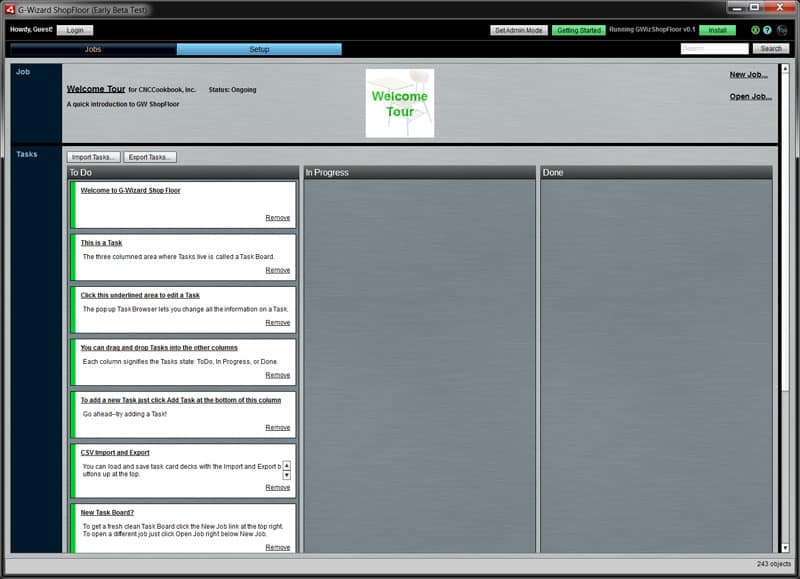
Task: Click the Welcome Tour thumbnail image
Action: click(400, 103)
